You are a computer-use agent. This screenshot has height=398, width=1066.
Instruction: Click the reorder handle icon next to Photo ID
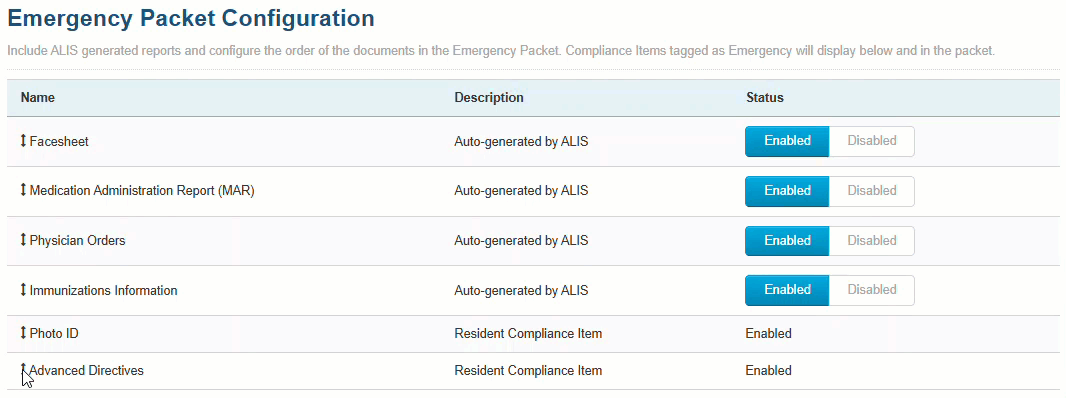coord(23,333)
